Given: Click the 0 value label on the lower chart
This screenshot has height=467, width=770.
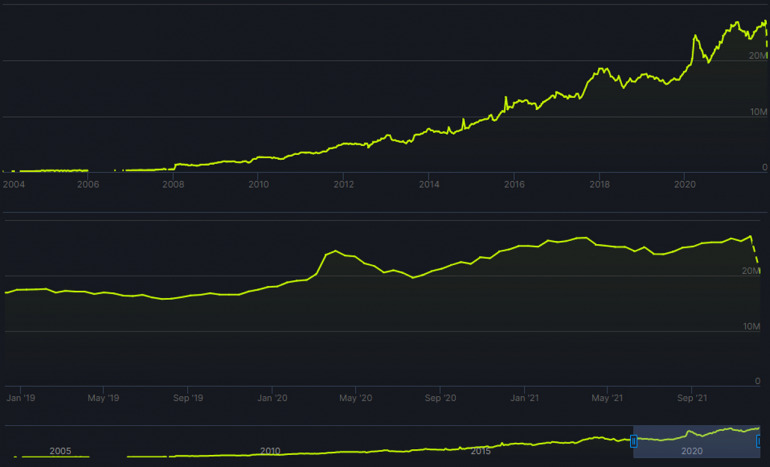Looking at the screenshot, I should click(757, 381).
